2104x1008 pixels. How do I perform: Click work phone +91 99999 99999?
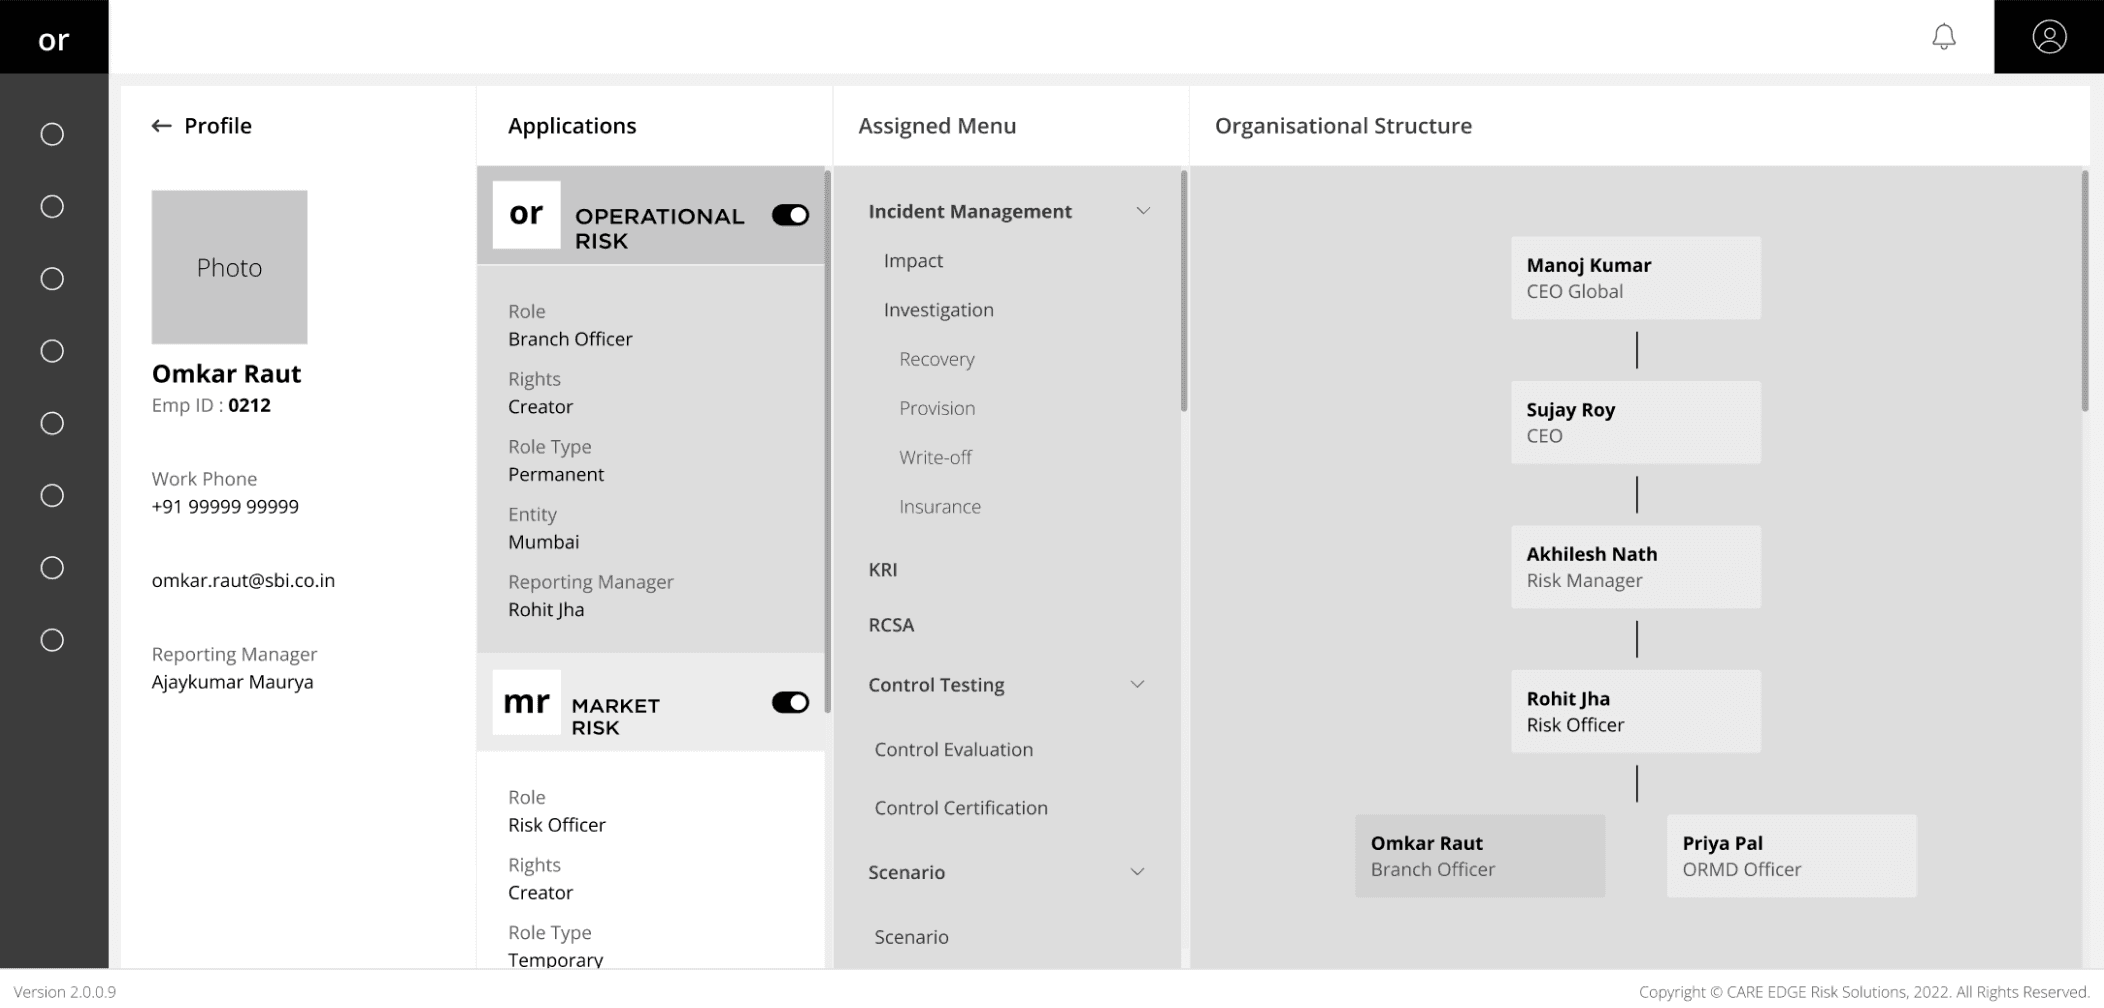(x=225, y=507)
